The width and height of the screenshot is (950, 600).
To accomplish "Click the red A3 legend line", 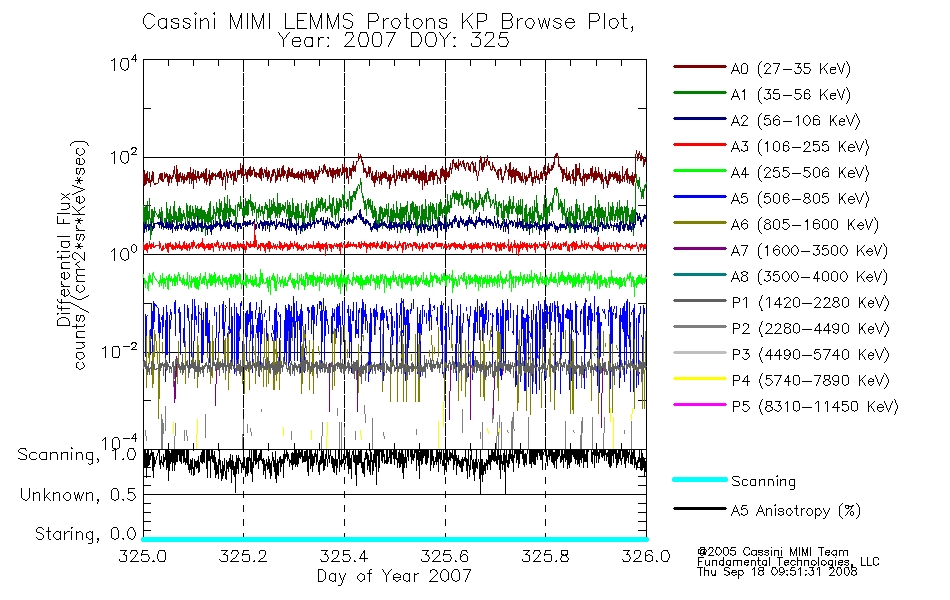I will [700, 145].
